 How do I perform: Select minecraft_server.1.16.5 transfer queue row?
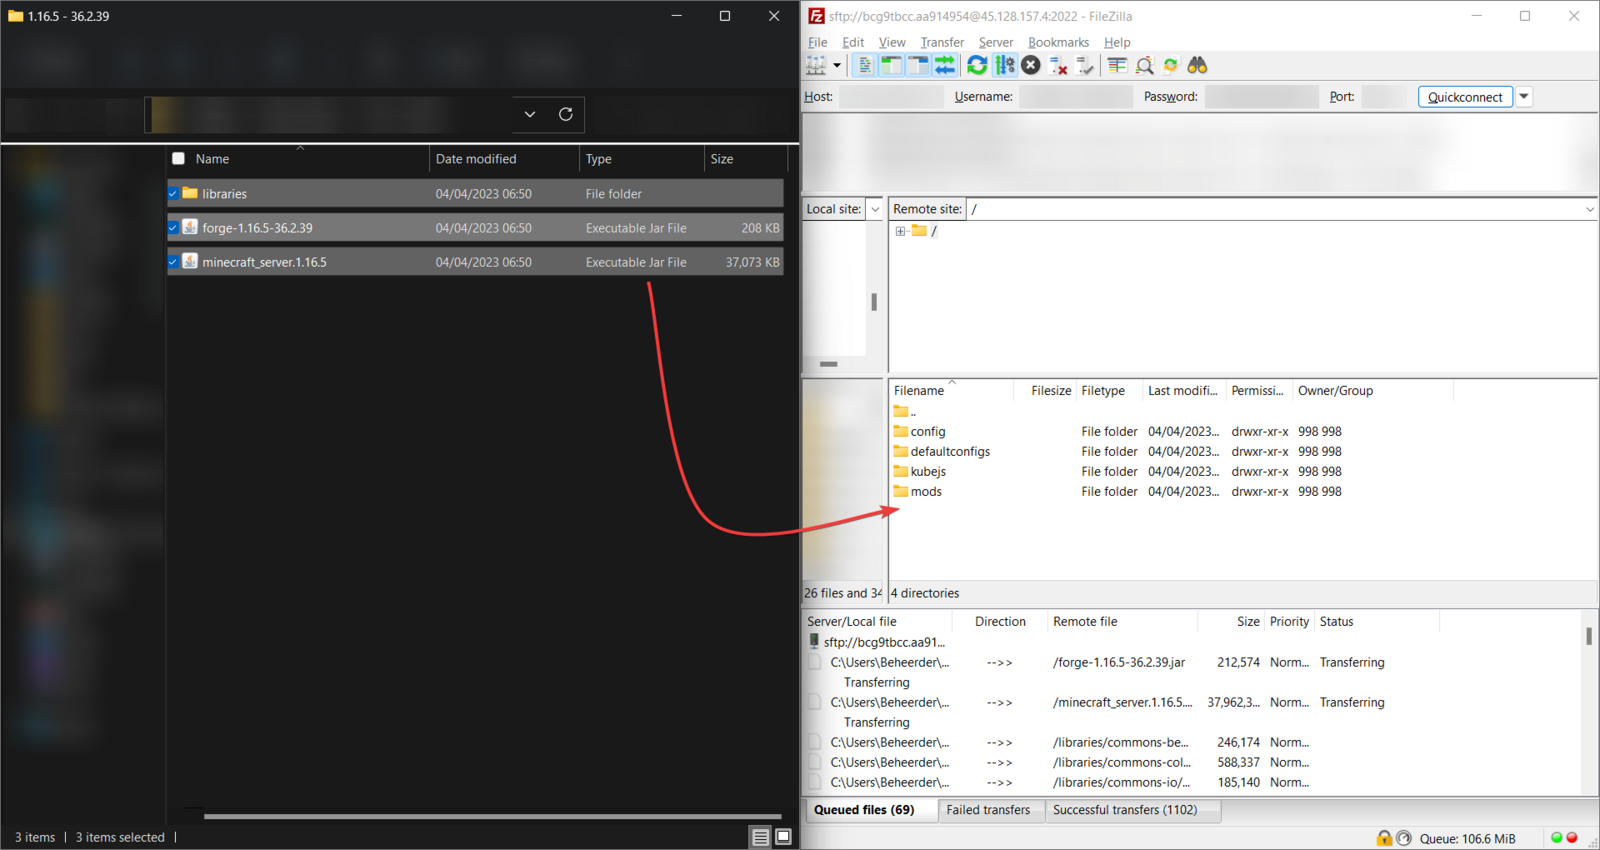click(x=1195, y=703)
